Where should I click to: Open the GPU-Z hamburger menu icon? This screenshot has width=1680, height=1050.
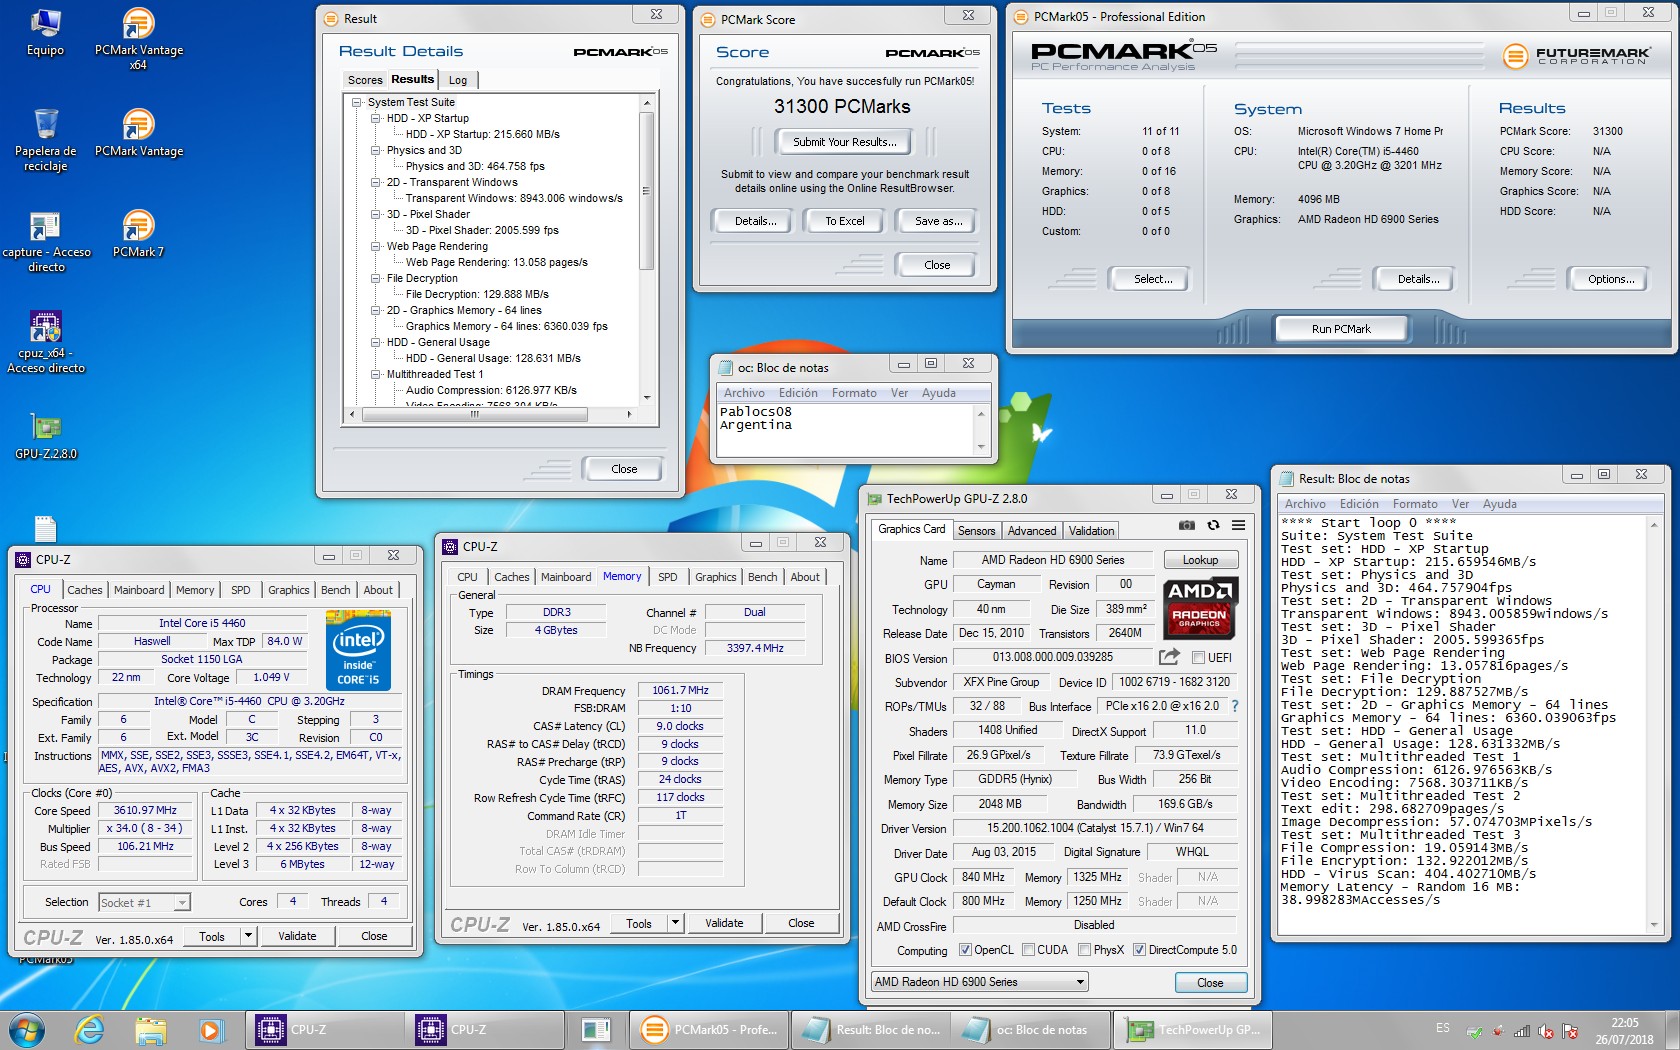point(1238,525)
